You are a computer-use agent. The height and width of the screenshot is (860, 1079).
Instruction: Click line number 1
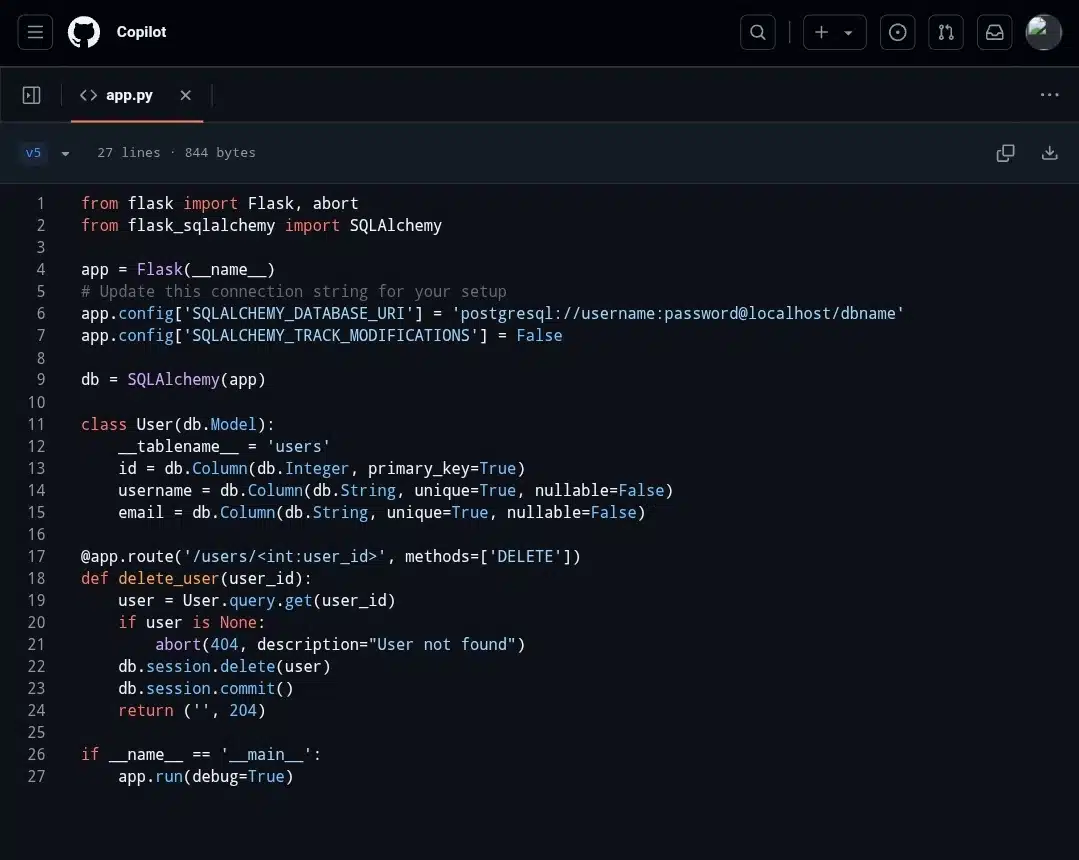click(41, 204)
